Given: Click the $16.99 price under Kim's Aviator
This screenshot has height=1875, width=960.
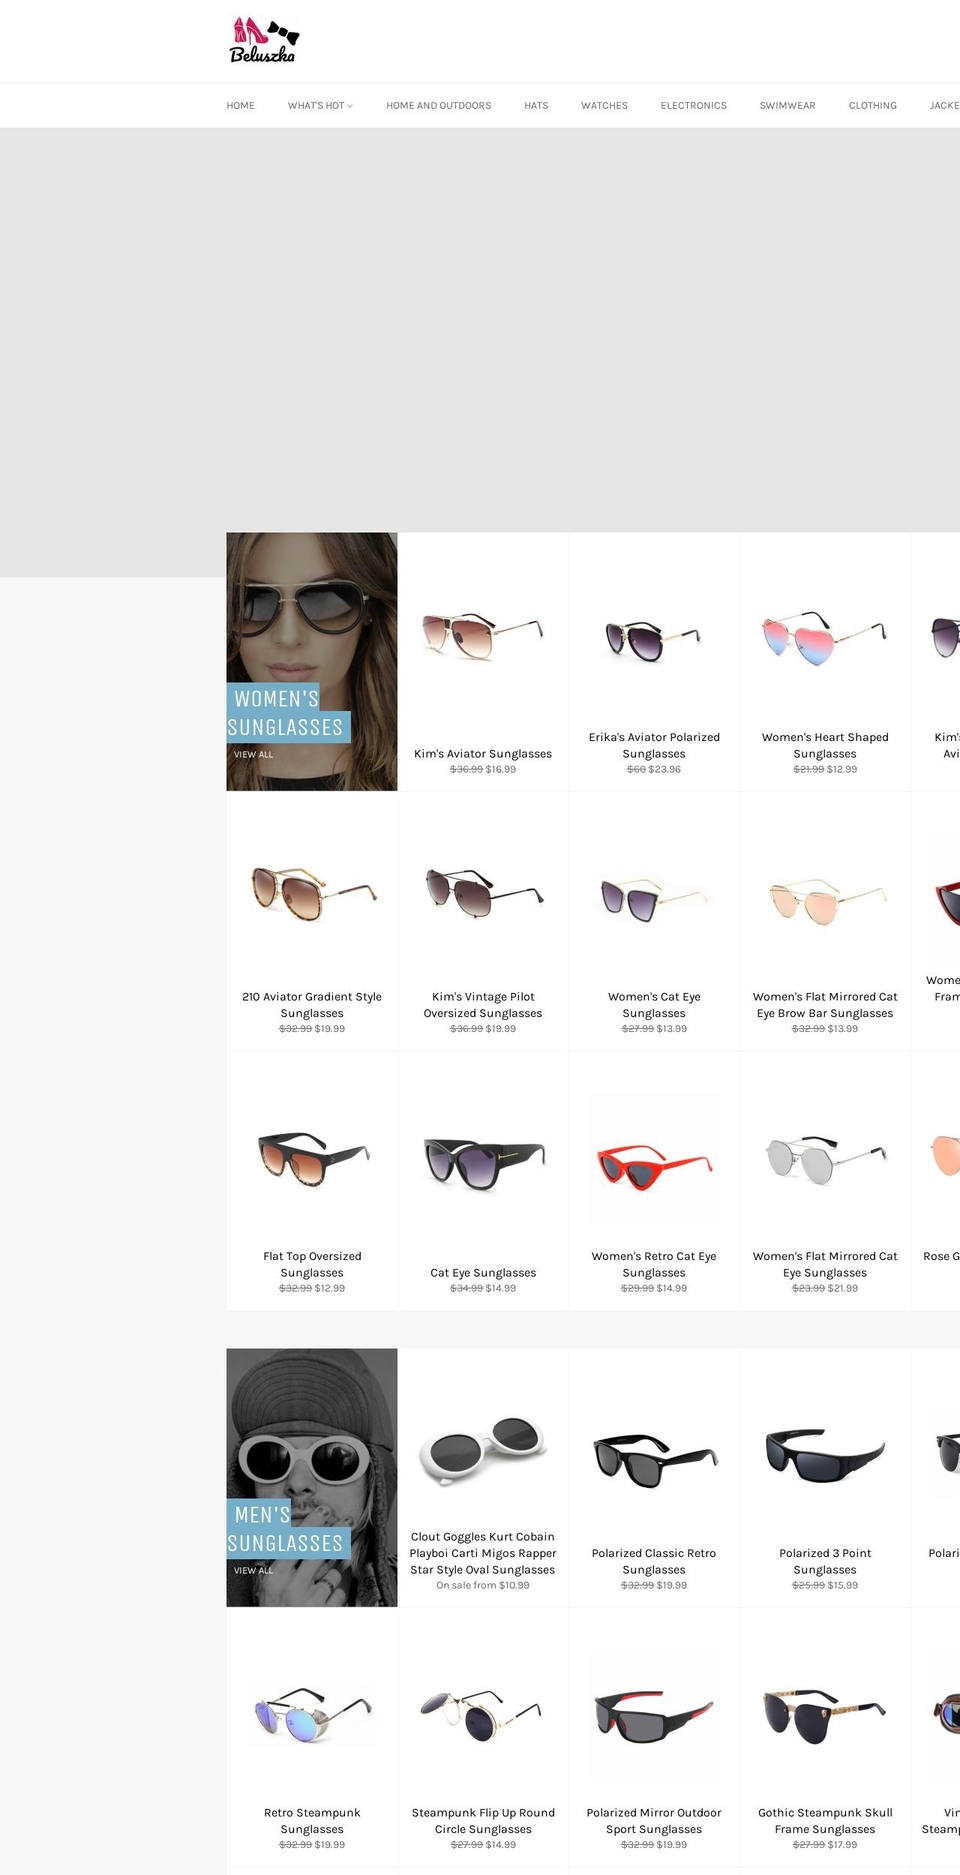Looking at the screenshot, I should (501, 769).
